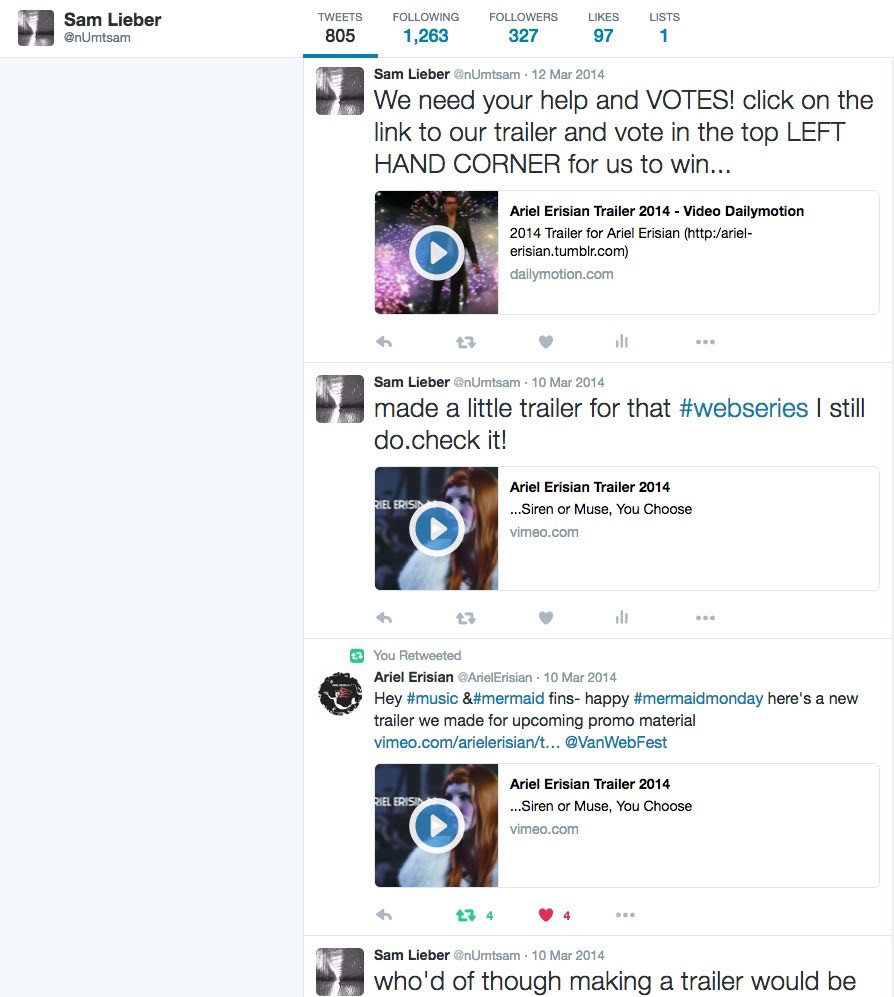Open Ariel Erisian's profile avatar
894x997 pixels.
(340, 694)
